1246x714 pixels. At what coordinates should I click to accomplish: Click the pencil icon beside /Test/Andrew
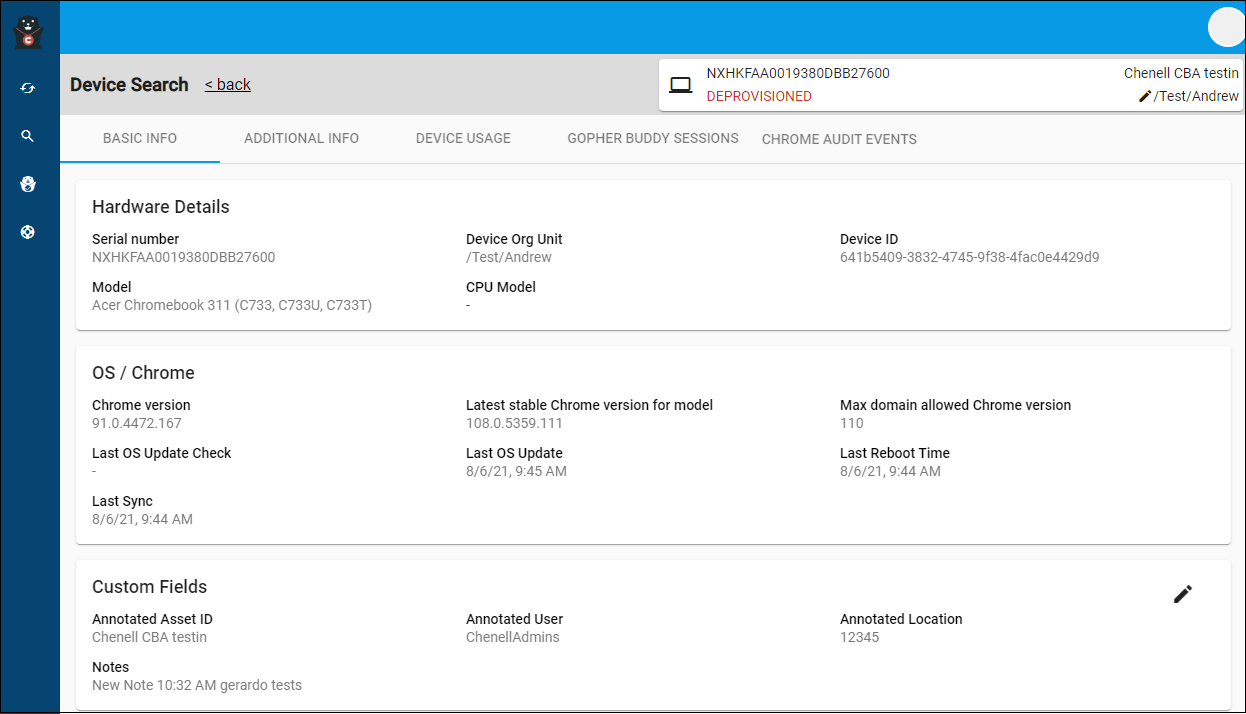coord(1145,96)
